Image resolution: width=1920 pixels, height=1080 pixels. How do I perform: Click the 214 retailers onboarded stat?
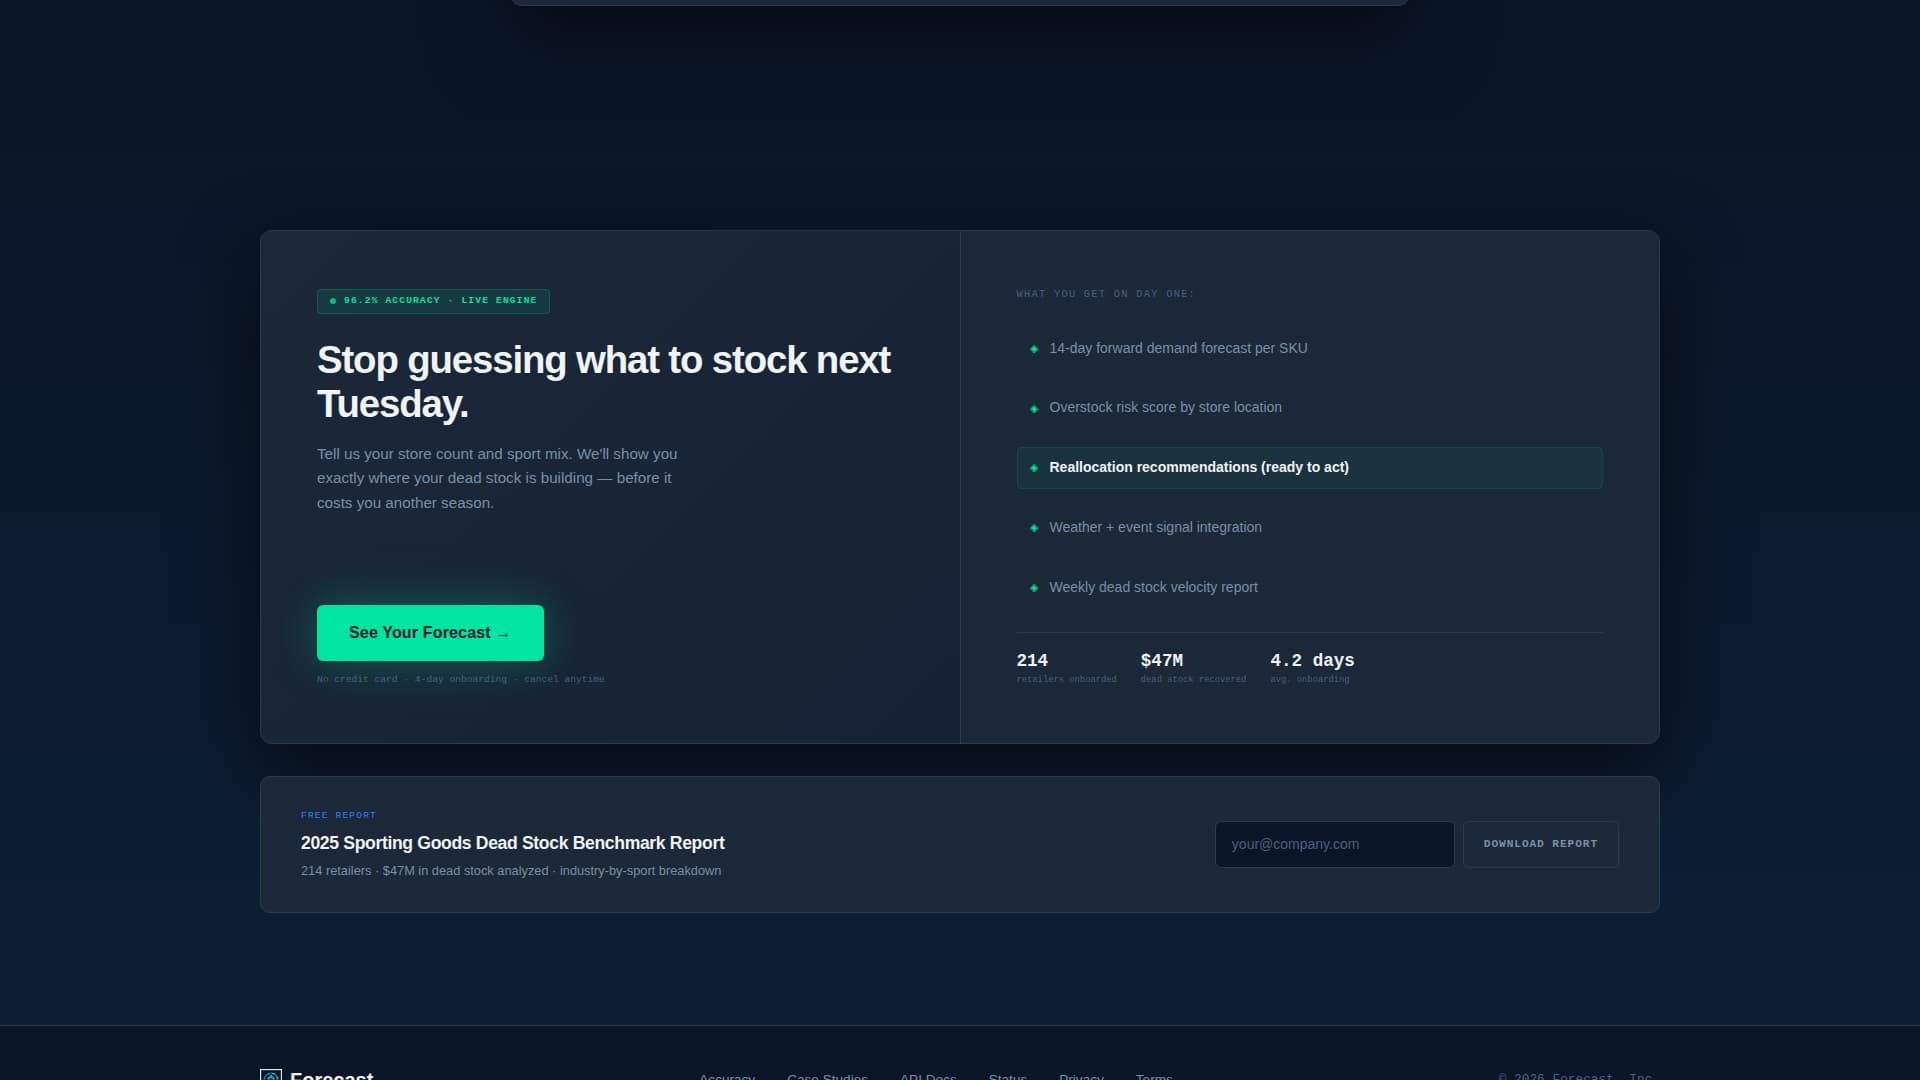pos(1066,668)
